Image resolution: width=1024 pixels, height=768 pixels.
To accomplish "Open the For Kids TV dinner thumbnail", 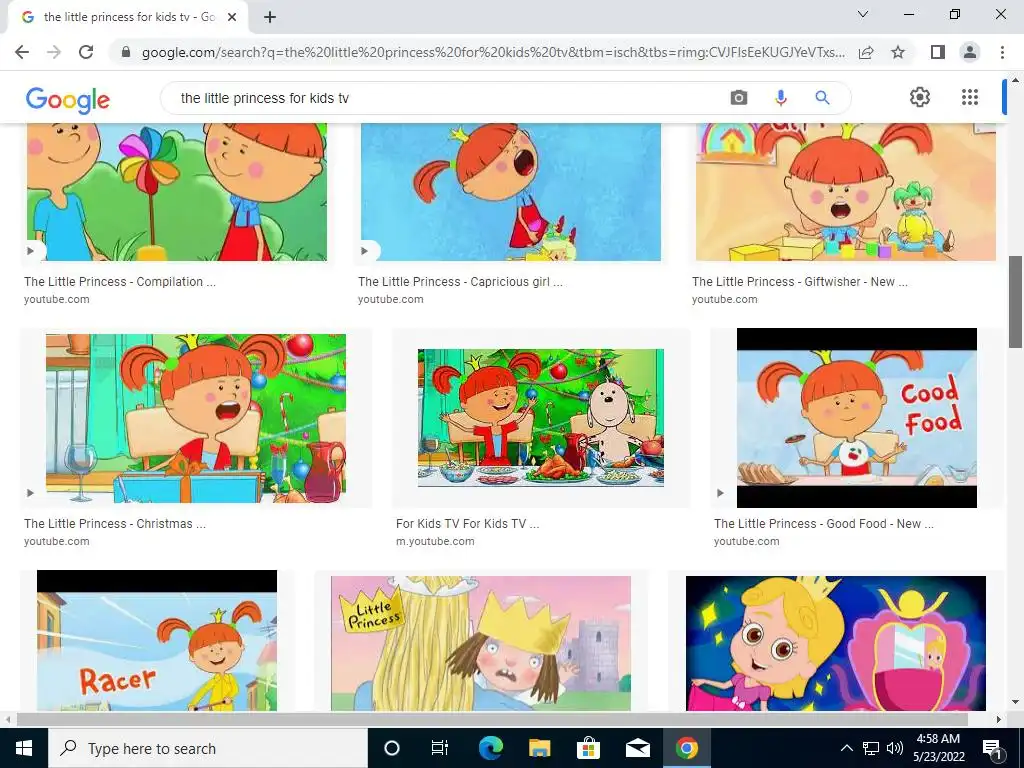I will [x=541, y=418].
